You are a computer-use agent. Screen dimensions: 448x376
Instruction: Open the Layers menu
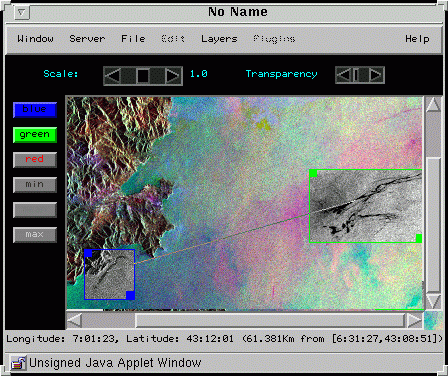[x=219, y=39]
